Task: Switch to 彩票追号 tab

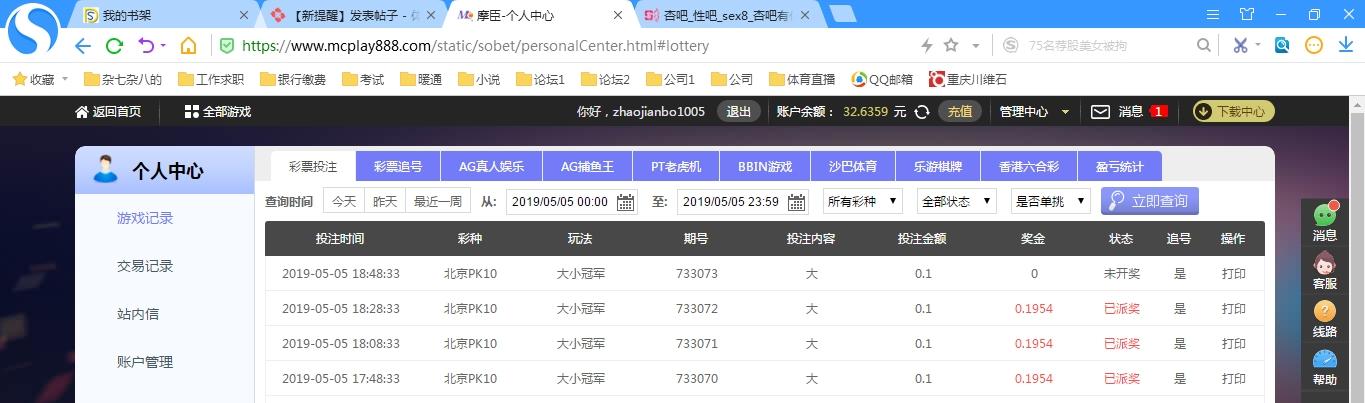Action: pyautogui.click(x=398, y=167)
